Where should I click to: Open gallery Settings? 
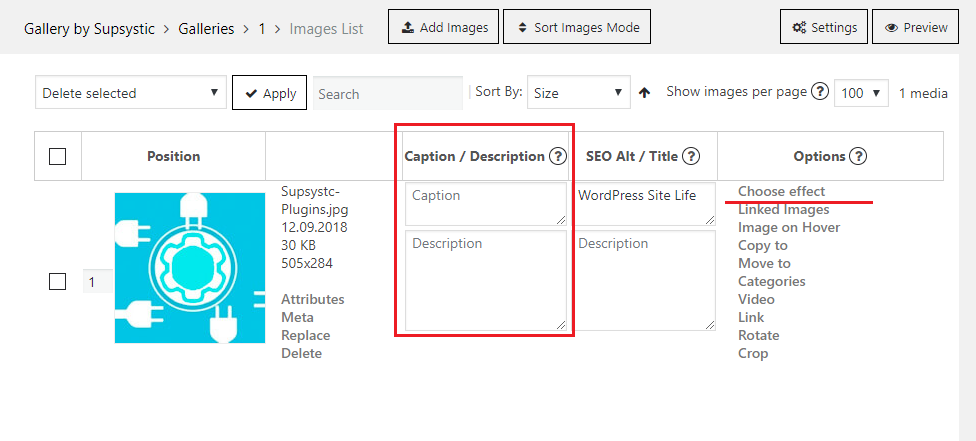click(x=824, y=27)
